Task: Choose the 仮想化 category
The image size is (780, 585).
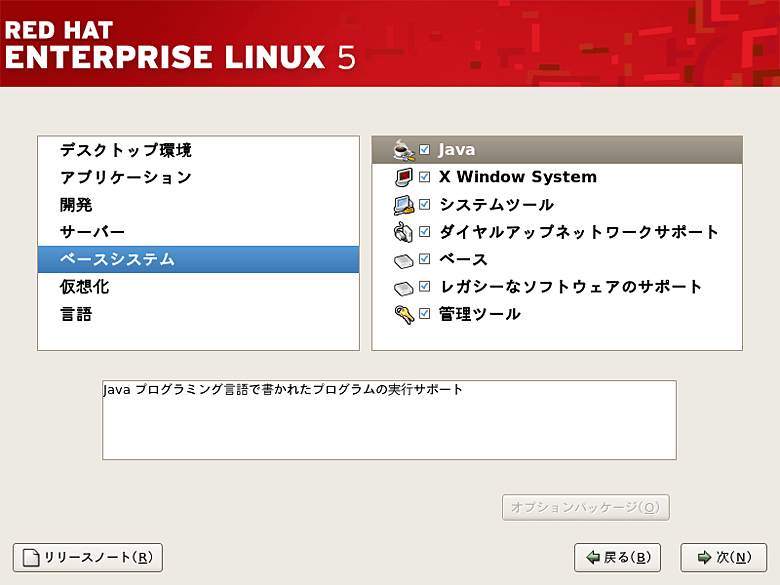Action: (85, 287)
